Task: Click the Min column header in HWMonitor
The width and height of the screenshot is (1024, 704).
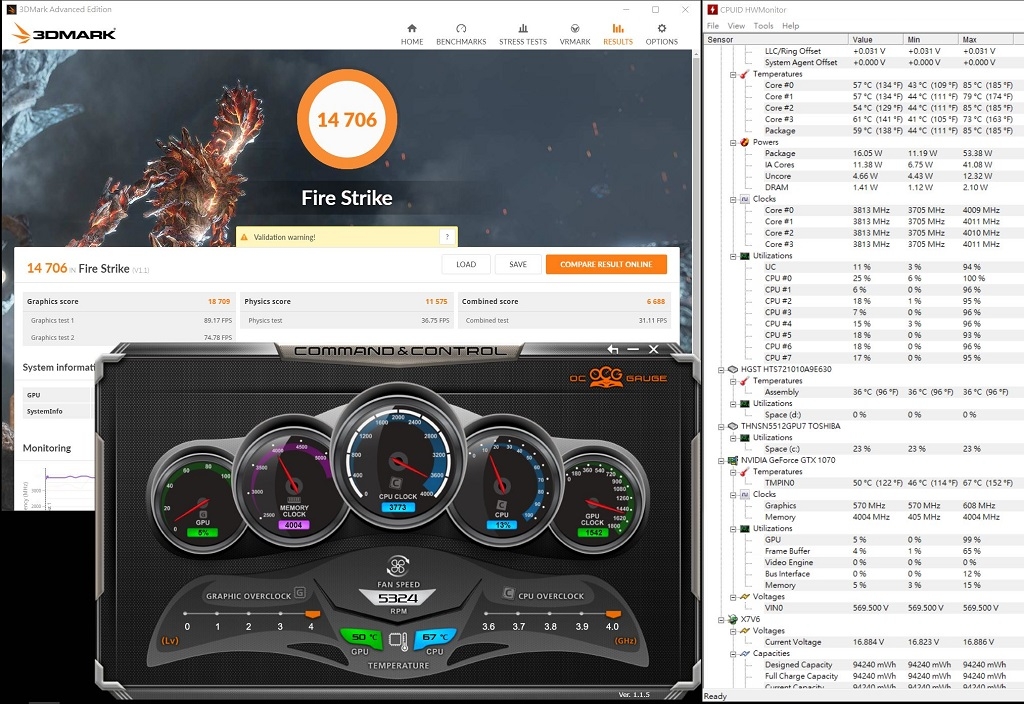Action: coord(931,39)
